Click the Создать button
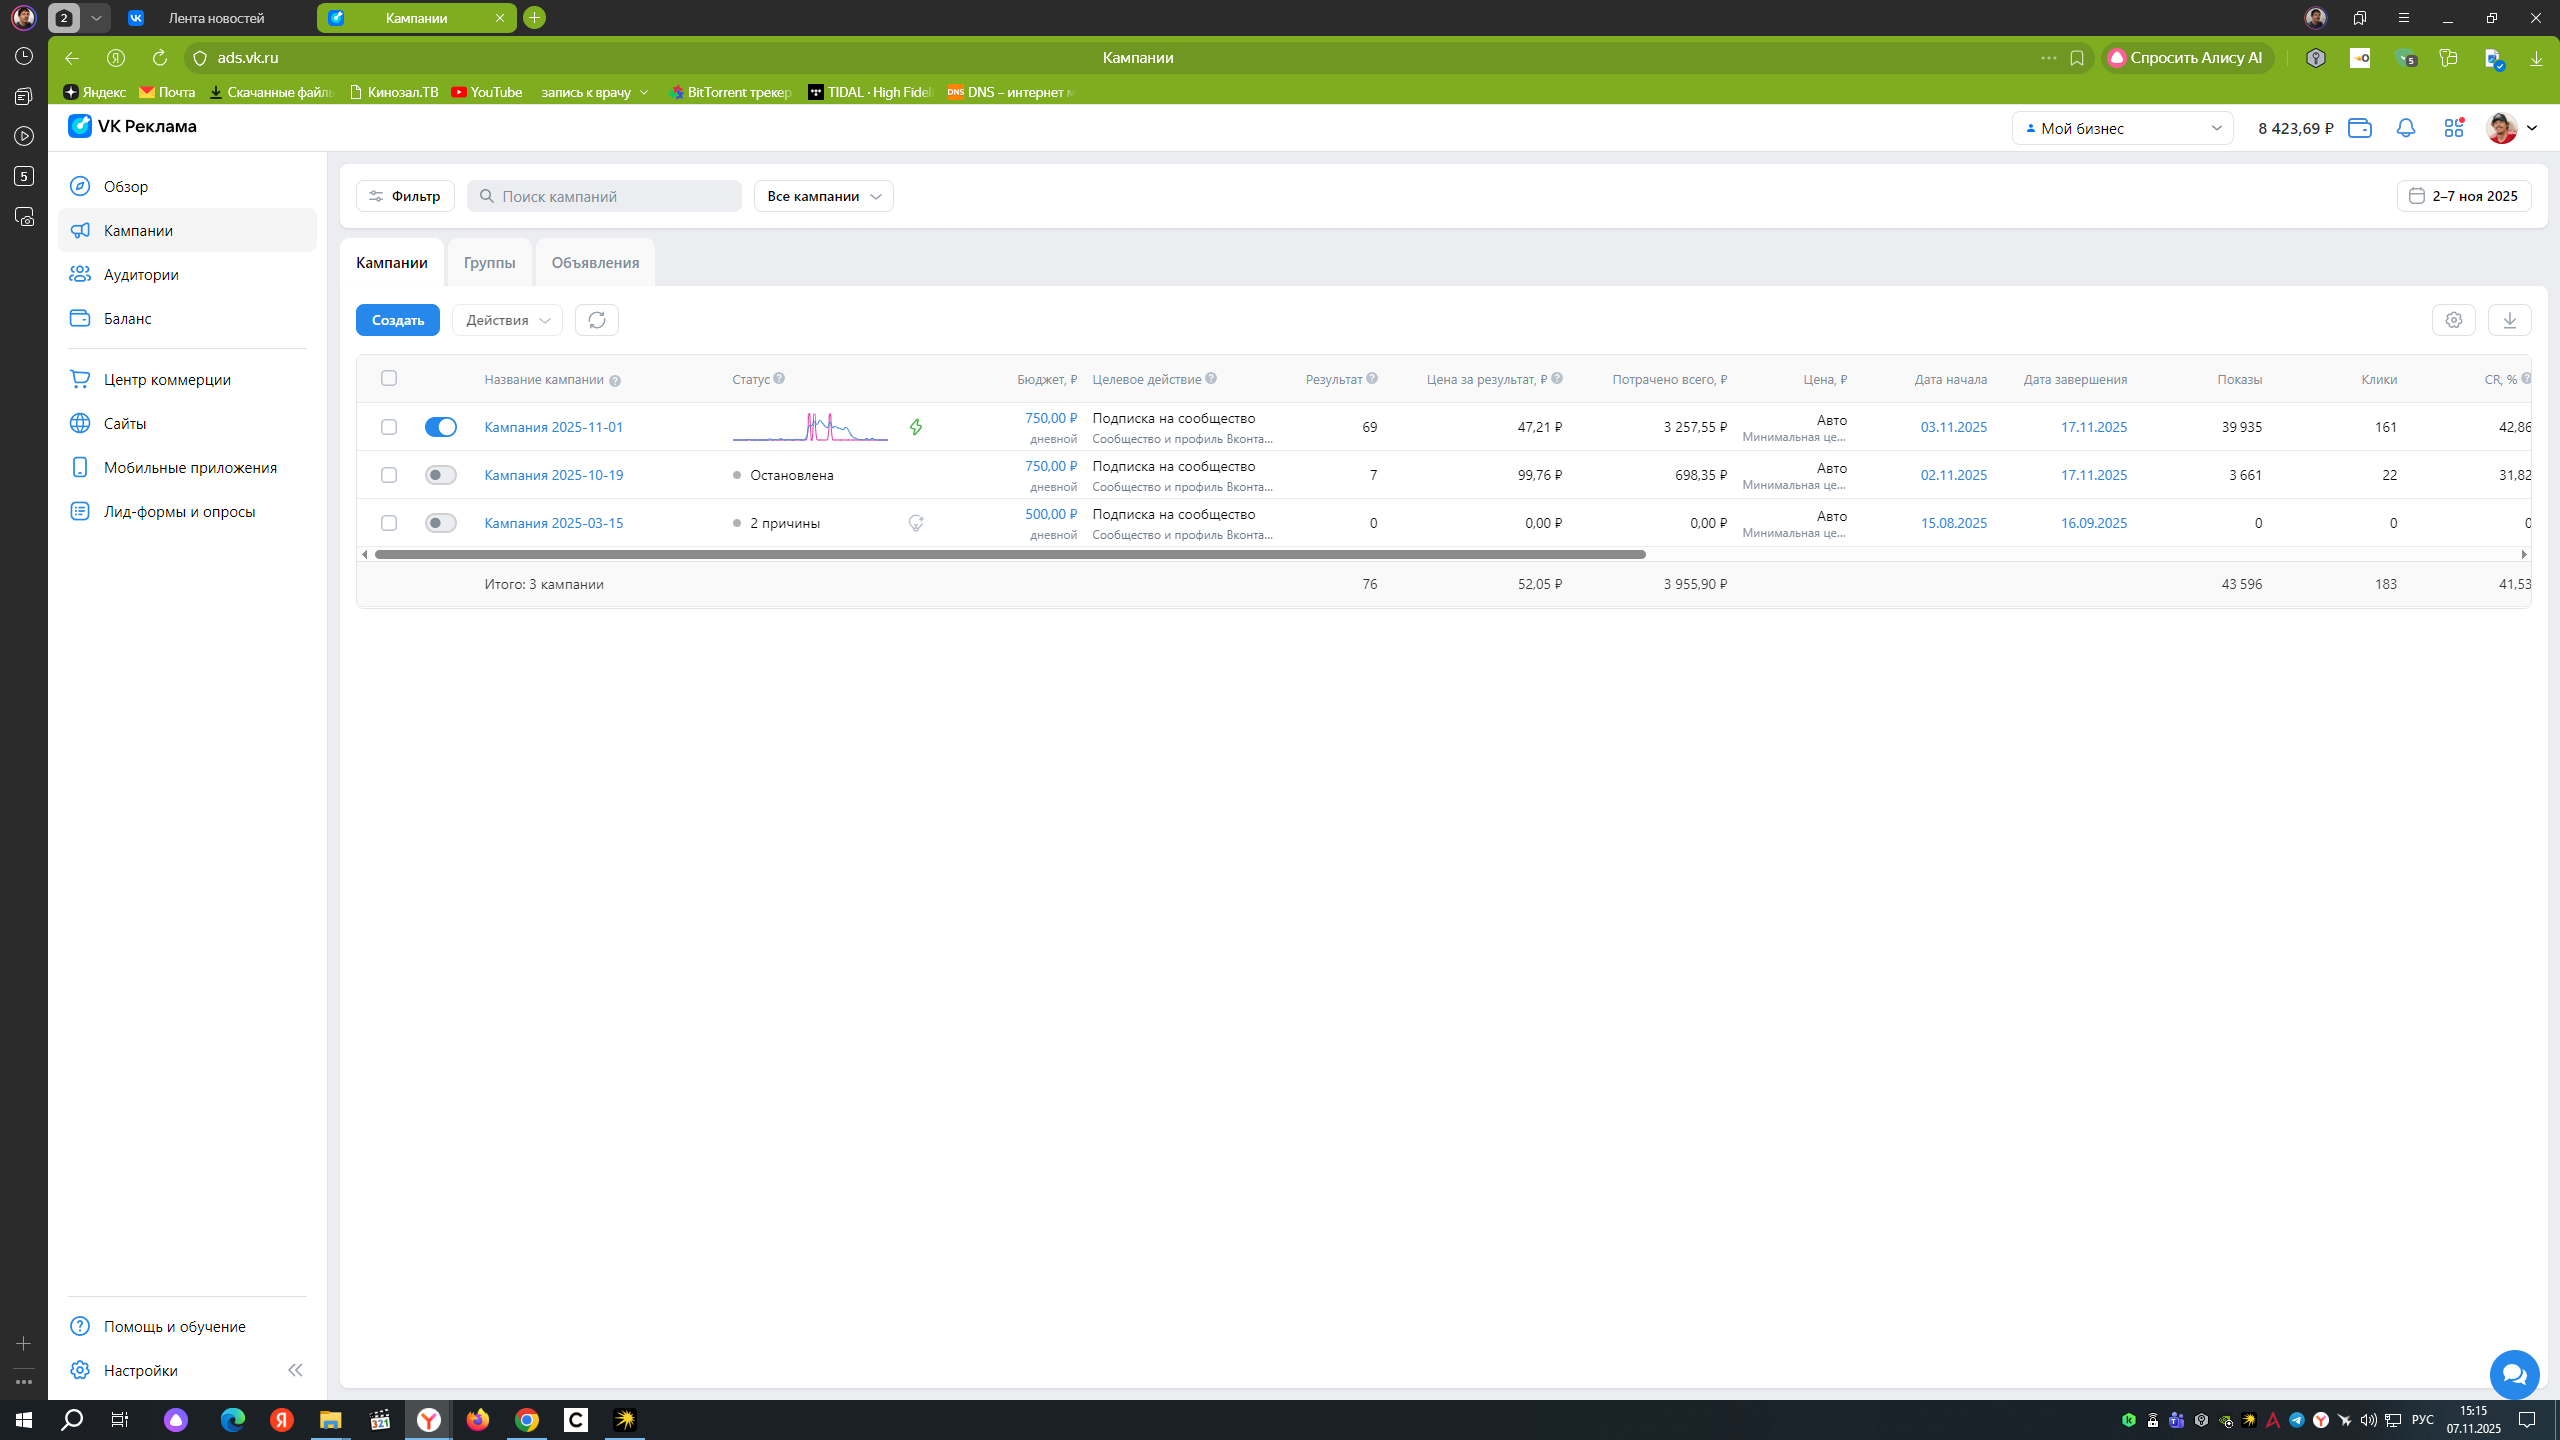Screen dimensions: 2560x1440 398,320
